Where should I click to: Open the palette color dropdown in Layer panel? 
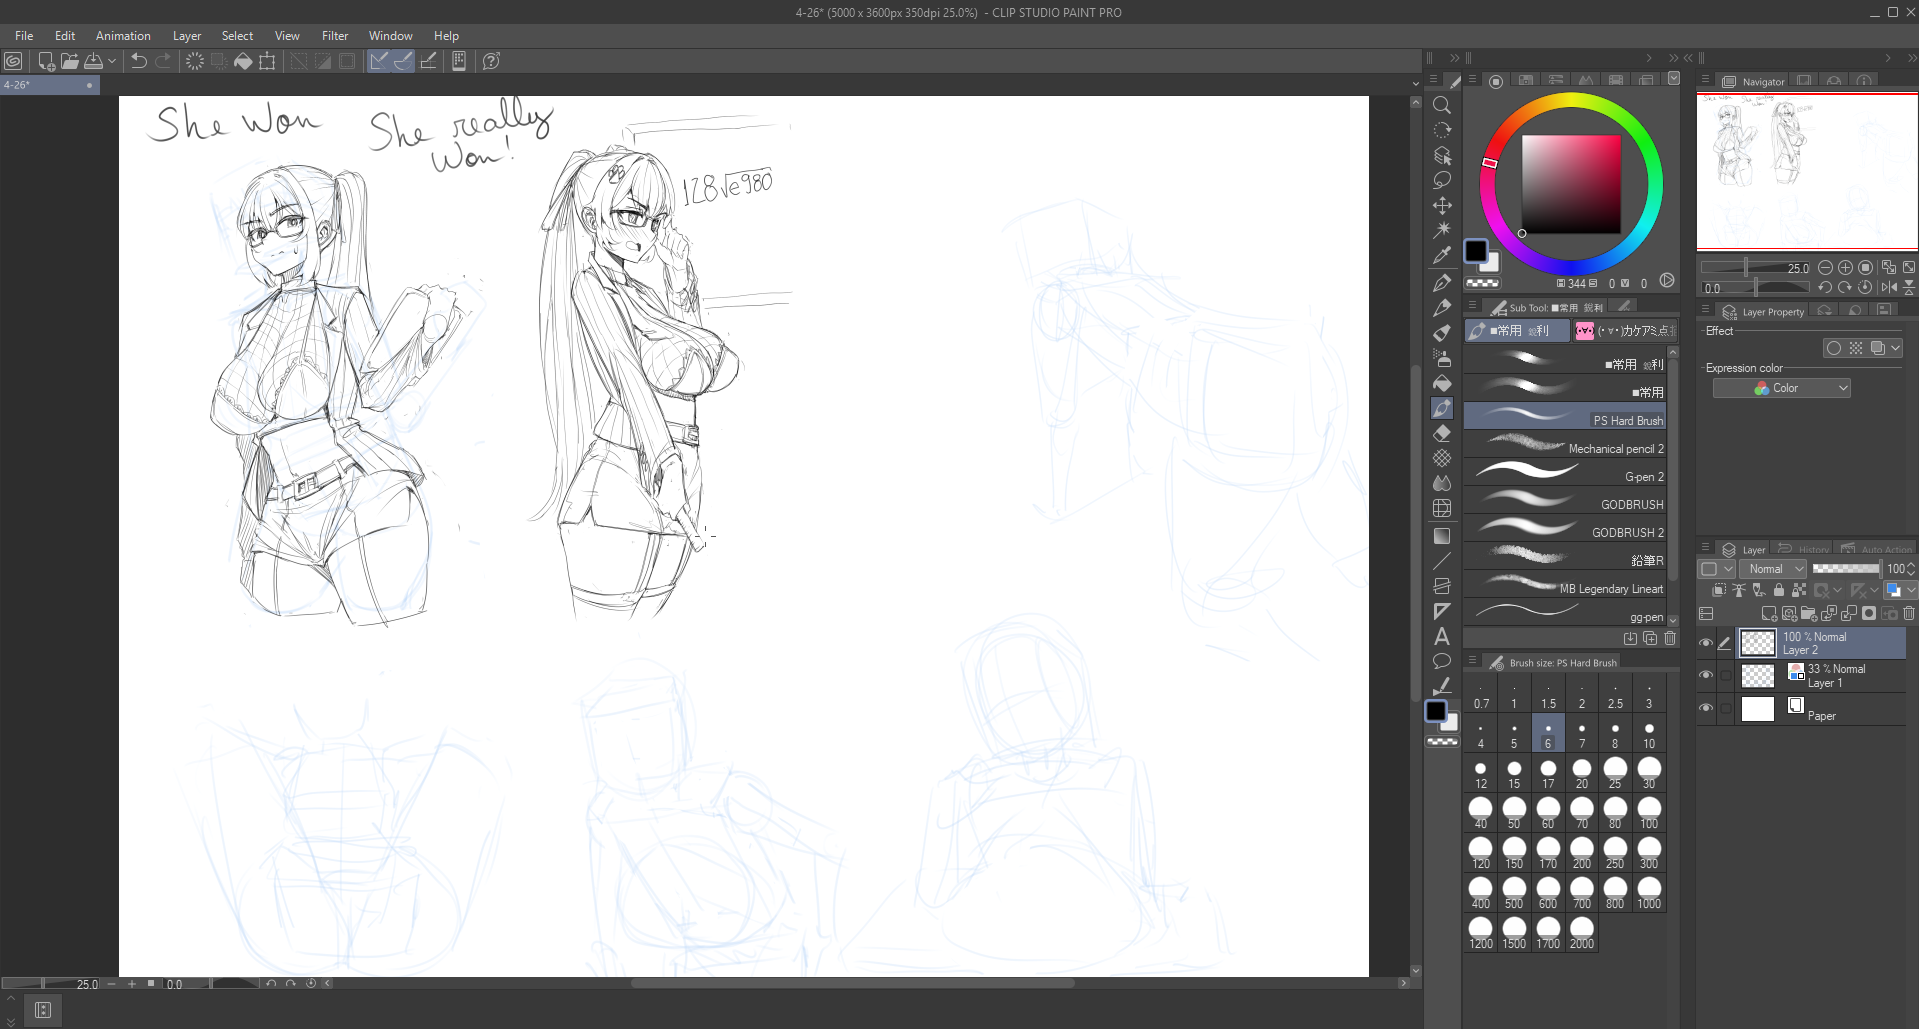point(1716,569)
